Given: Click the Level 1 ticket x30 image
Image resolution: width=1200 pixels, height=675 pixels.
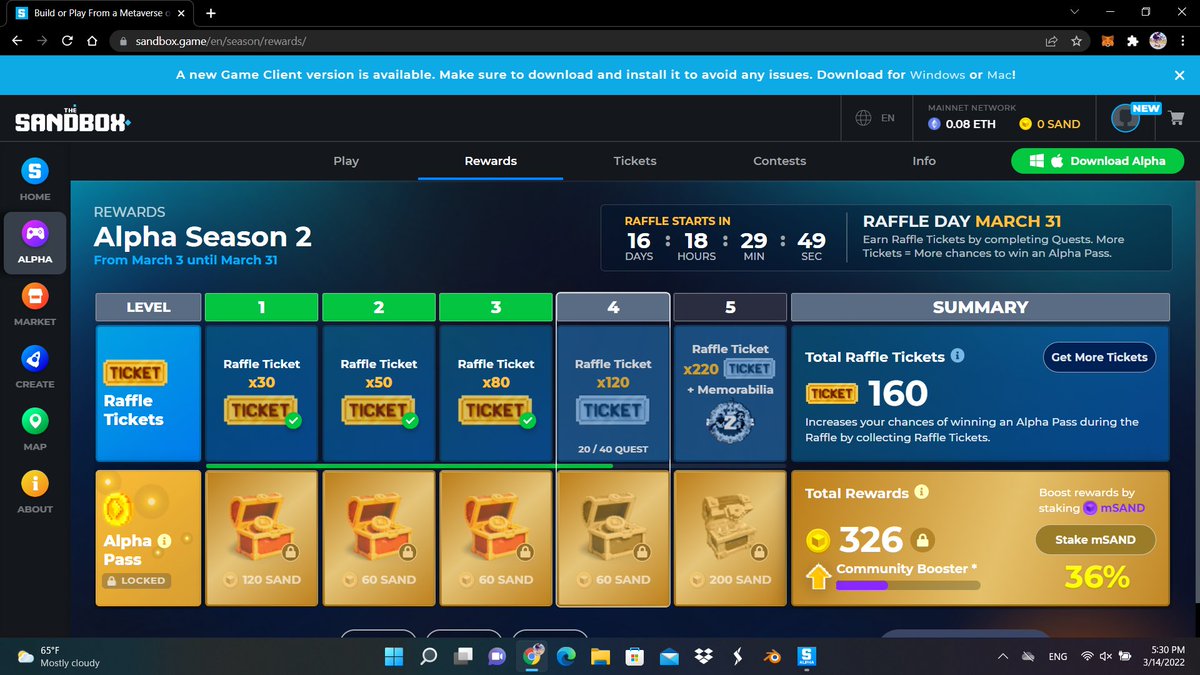Looking at the screenshot, I should (x=261, y=409).
